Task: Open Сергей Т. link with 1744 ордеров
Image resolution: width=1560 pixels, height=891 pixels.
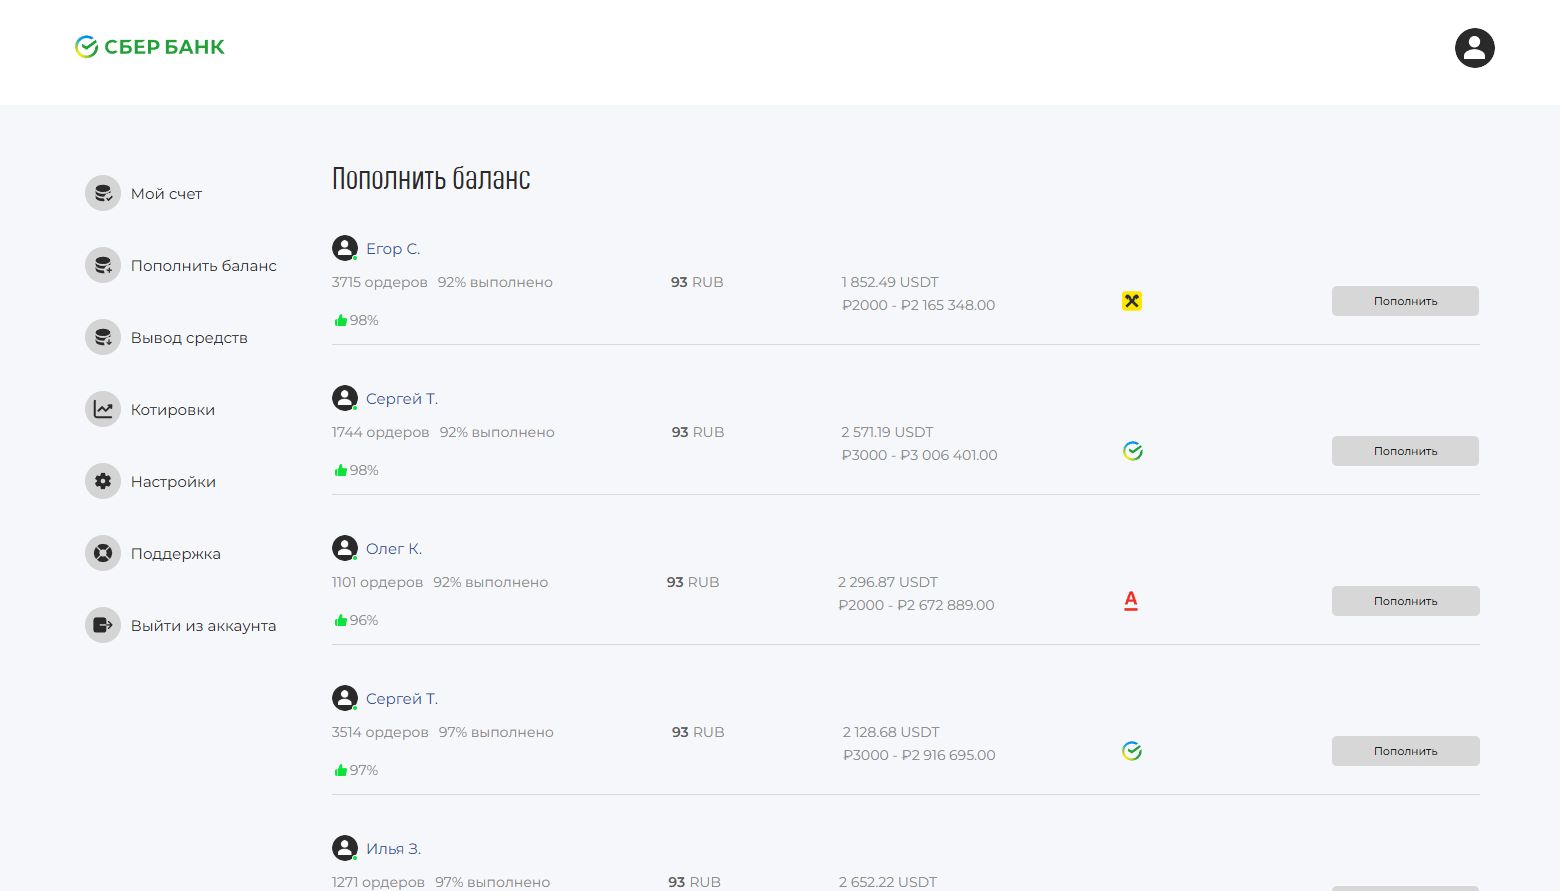Action: tap(402, 399)
